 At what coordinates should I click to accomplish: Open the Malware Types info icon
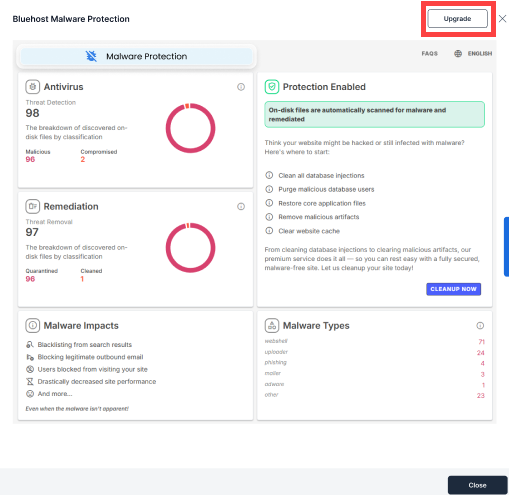[480, 326]
